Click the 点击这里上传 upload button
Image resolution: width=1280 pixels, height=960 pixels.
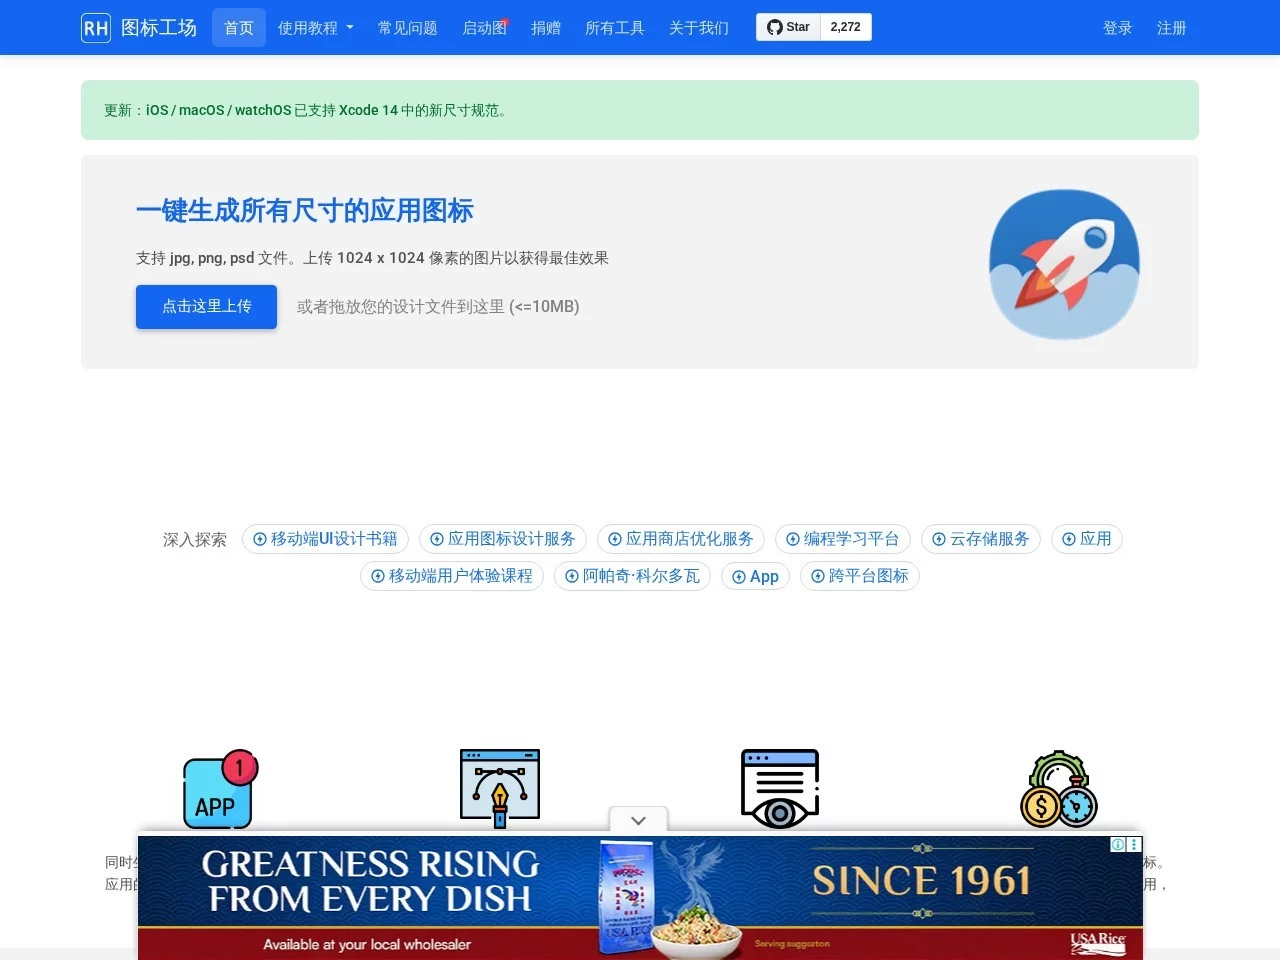click(x=206, y=306)
